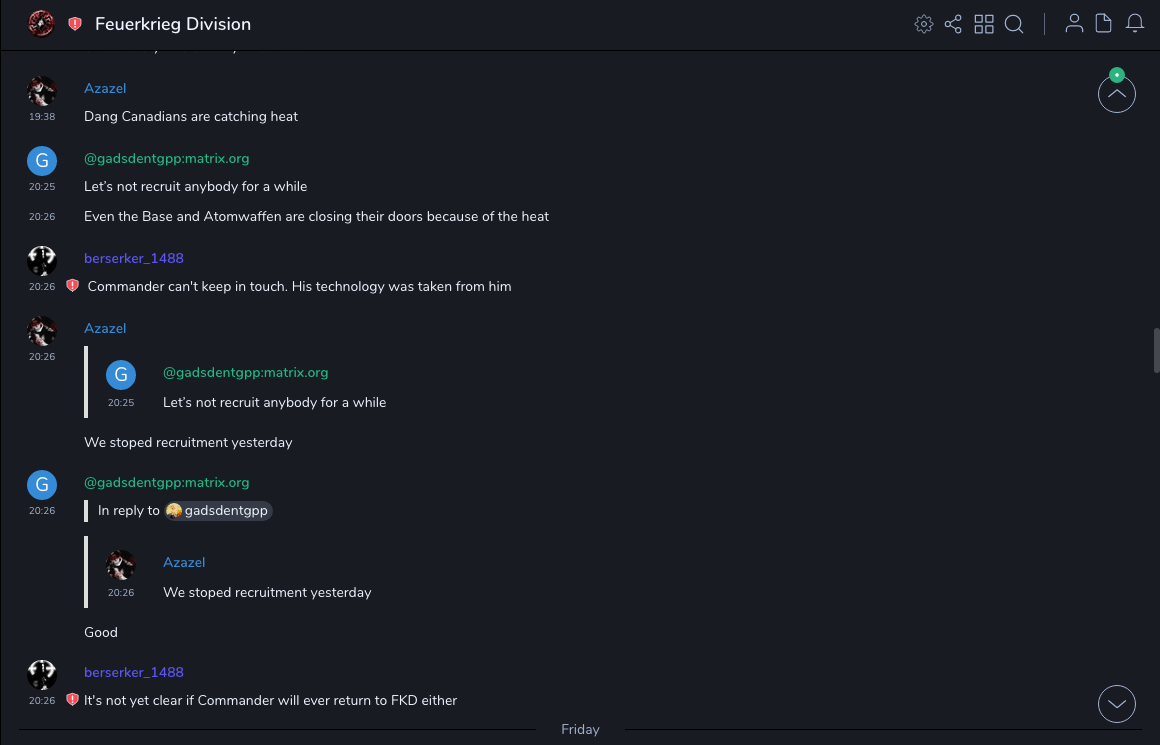Click the share room icon
Screen dimensions: 1160x745
[x=953, y=24]
